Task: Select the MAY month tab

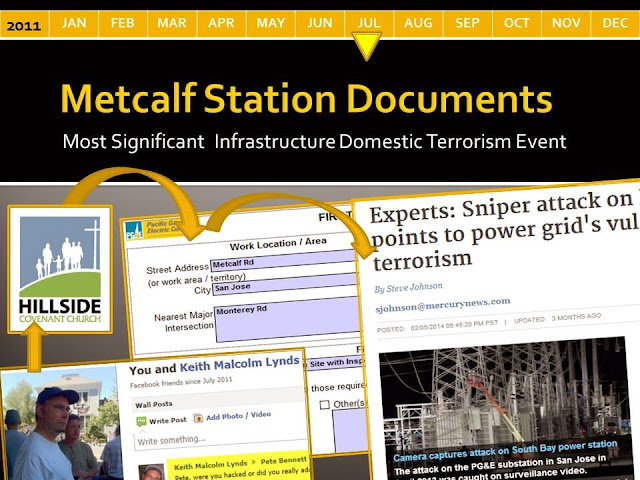Action: click(x=271, y=23)
